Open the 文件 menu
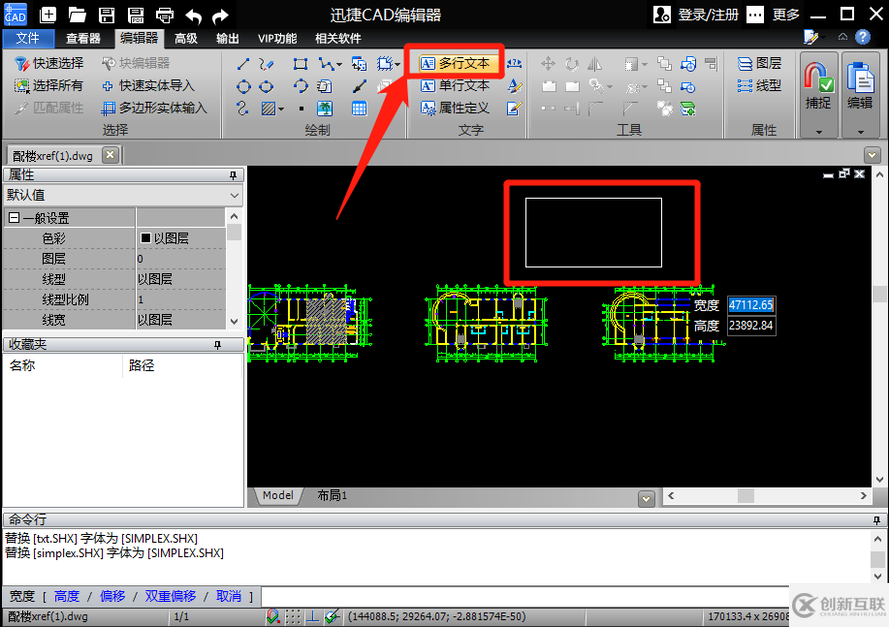Viewport: 889px width, 627px height. coord(28,39)
